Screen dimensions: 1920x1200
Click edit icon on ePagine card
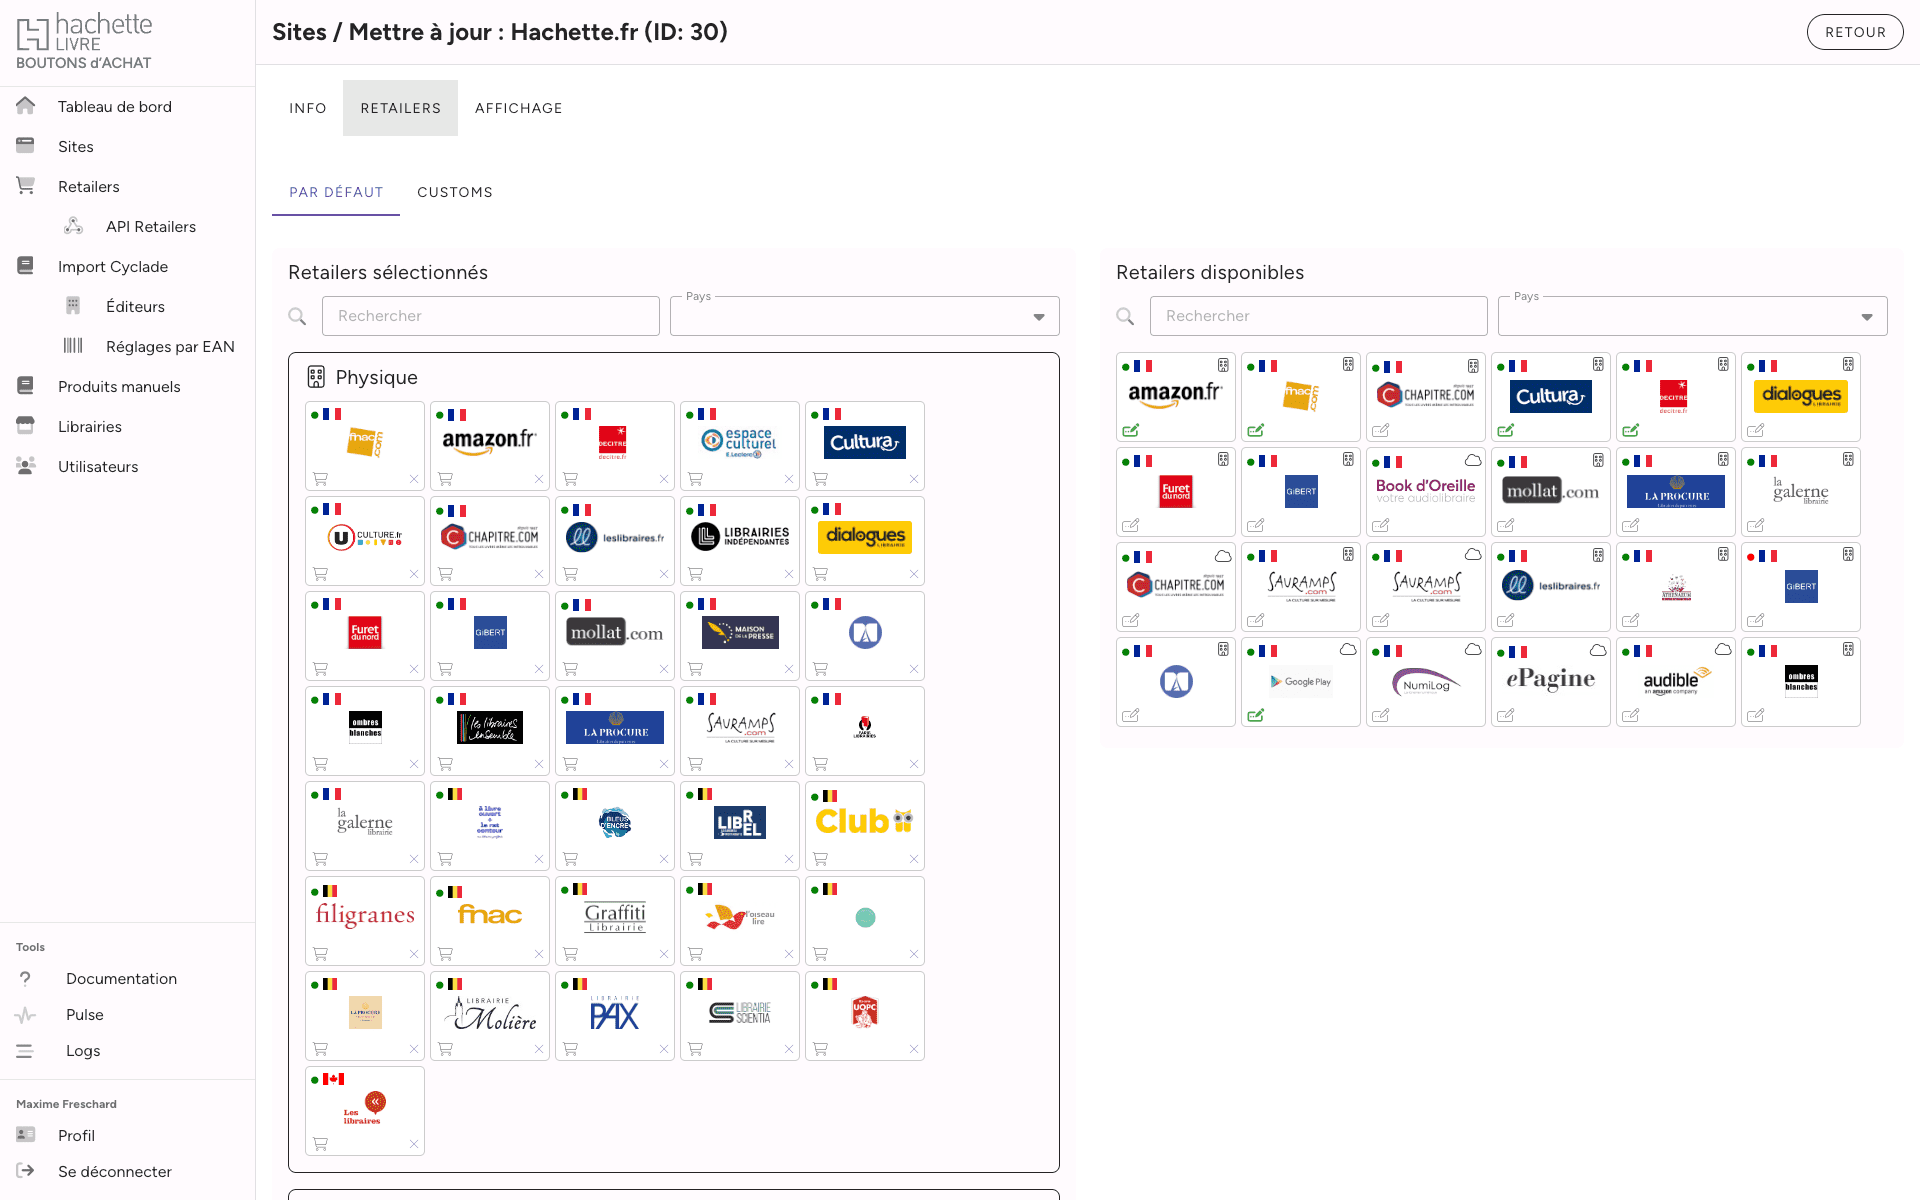point(1506,715)
